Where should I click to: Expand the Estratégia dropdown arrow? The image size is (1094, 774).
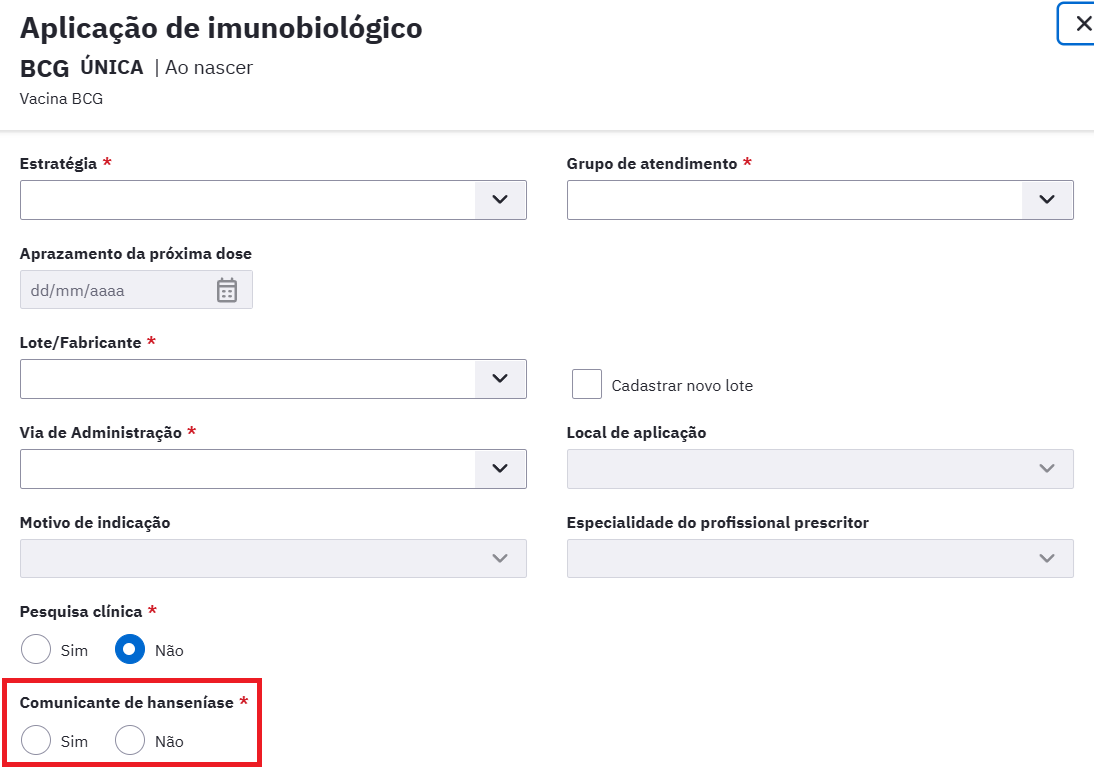pyautogui.click(x=500, y=200)
